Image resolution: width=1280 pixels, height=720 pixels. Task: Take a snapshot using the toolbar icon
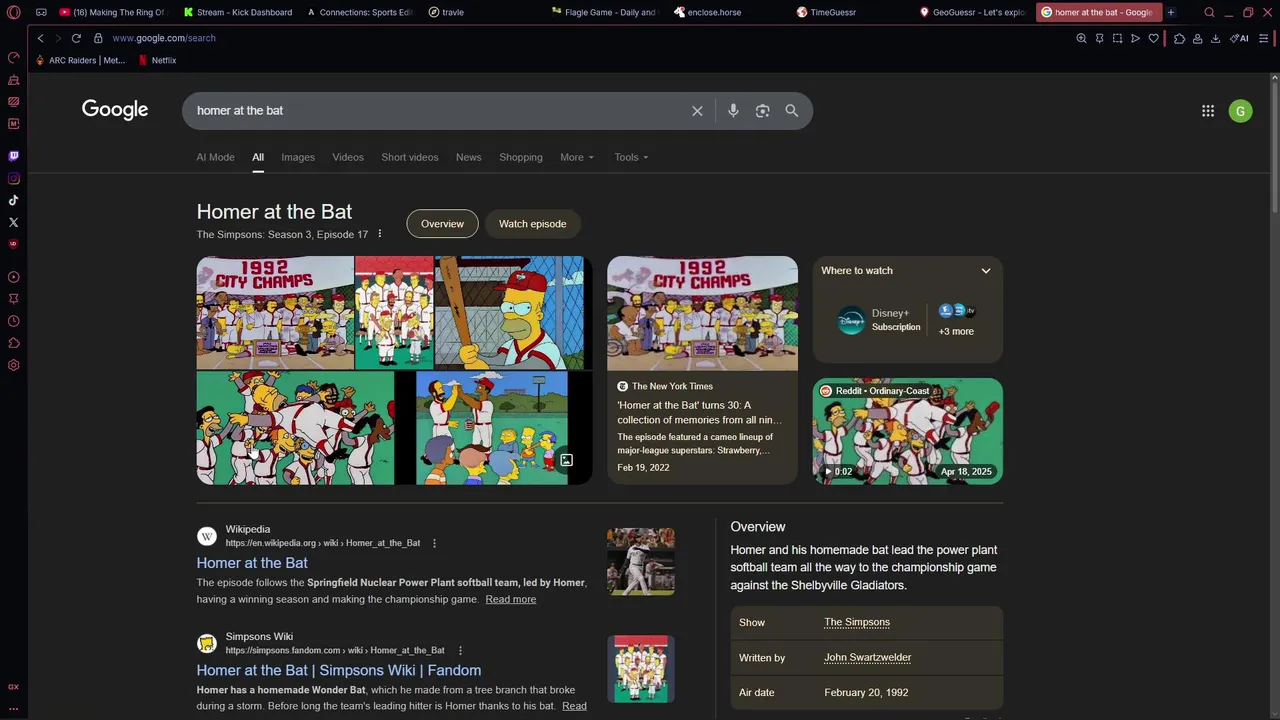click(1117, 38)
